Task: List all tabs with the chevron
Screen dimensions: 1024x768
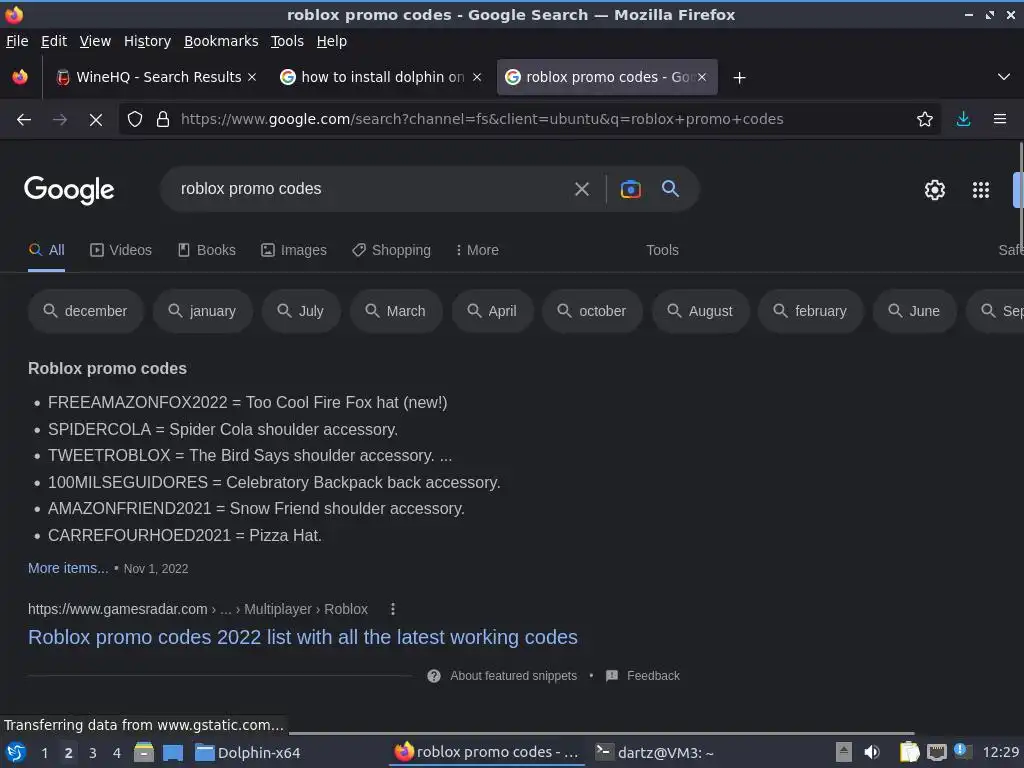Action: point(1004,77)
